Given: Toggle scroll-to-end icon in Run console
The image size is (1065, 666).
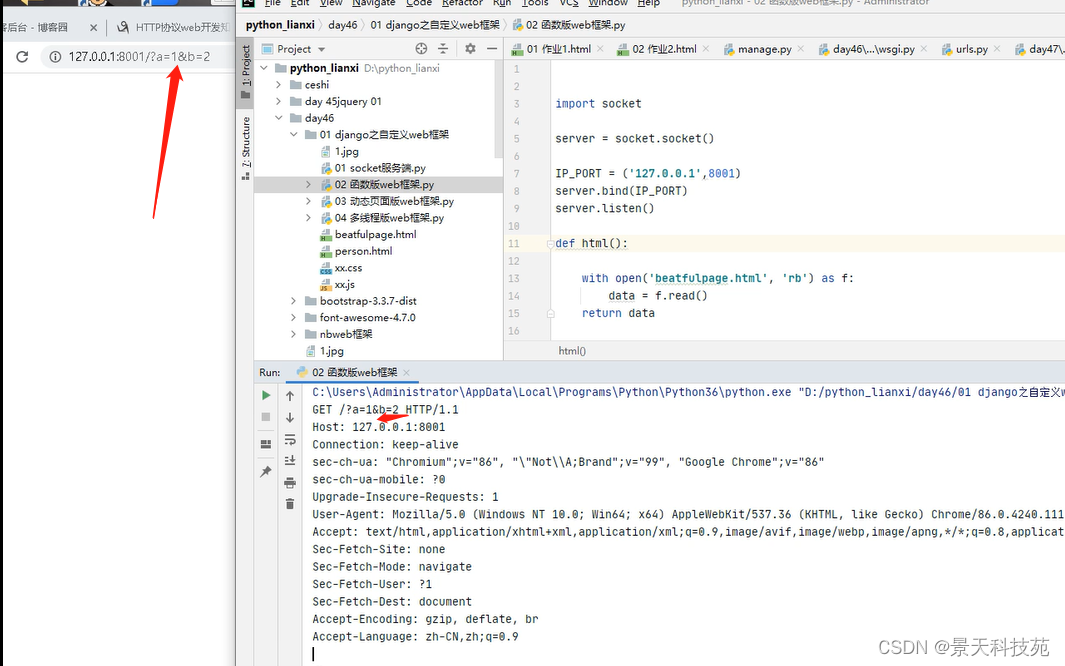Looking at the screenshot, I should pyautogui.click(x=290, y=460).
